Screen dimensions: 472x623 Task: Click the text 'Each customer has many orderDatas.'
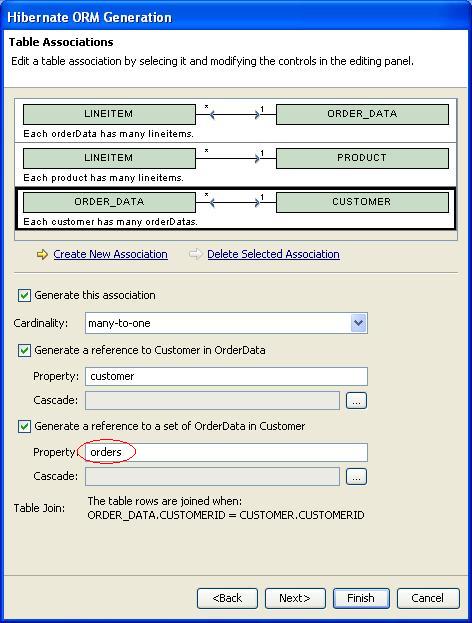(x=110, y=222)
